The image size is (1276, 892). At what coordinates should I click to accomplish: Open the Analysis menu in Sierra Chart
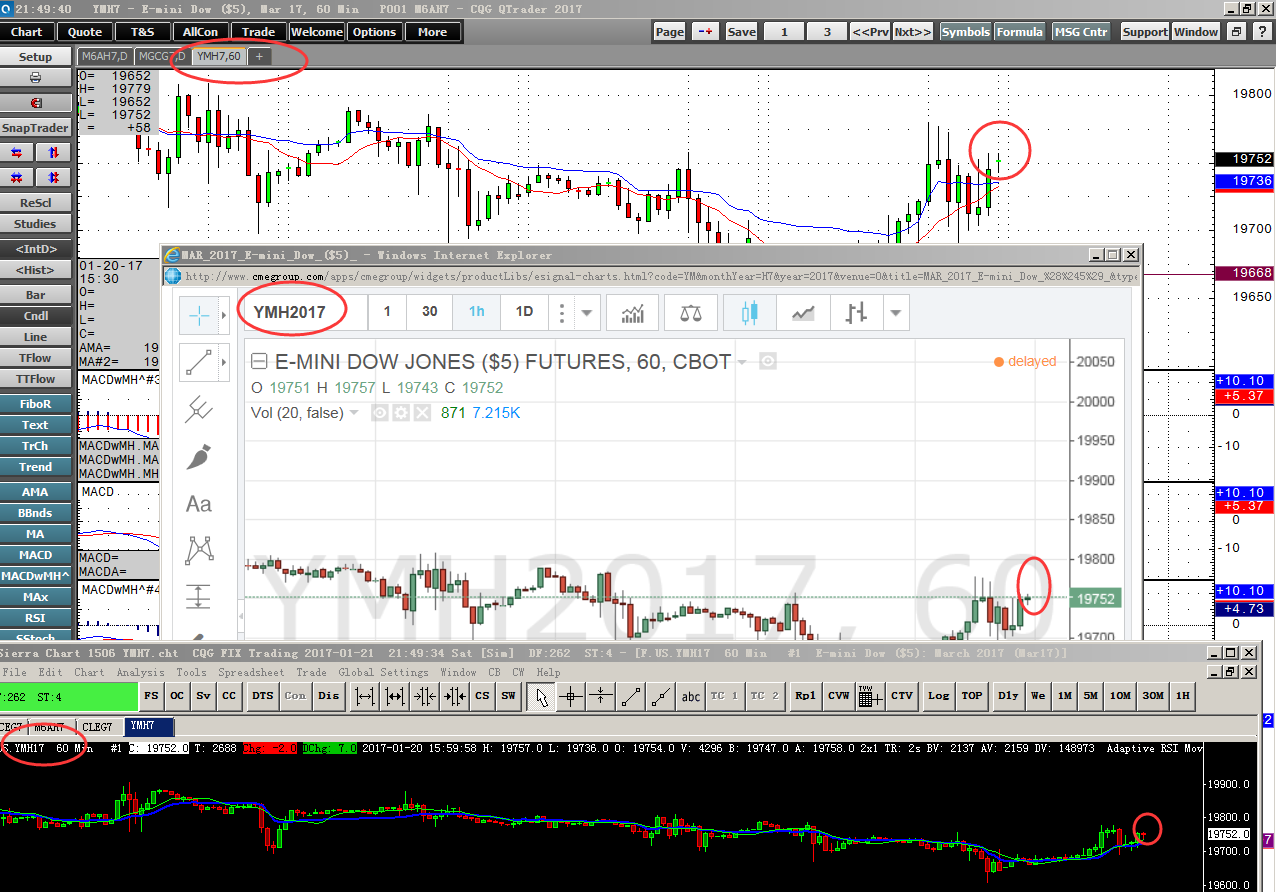click(140, 672)
